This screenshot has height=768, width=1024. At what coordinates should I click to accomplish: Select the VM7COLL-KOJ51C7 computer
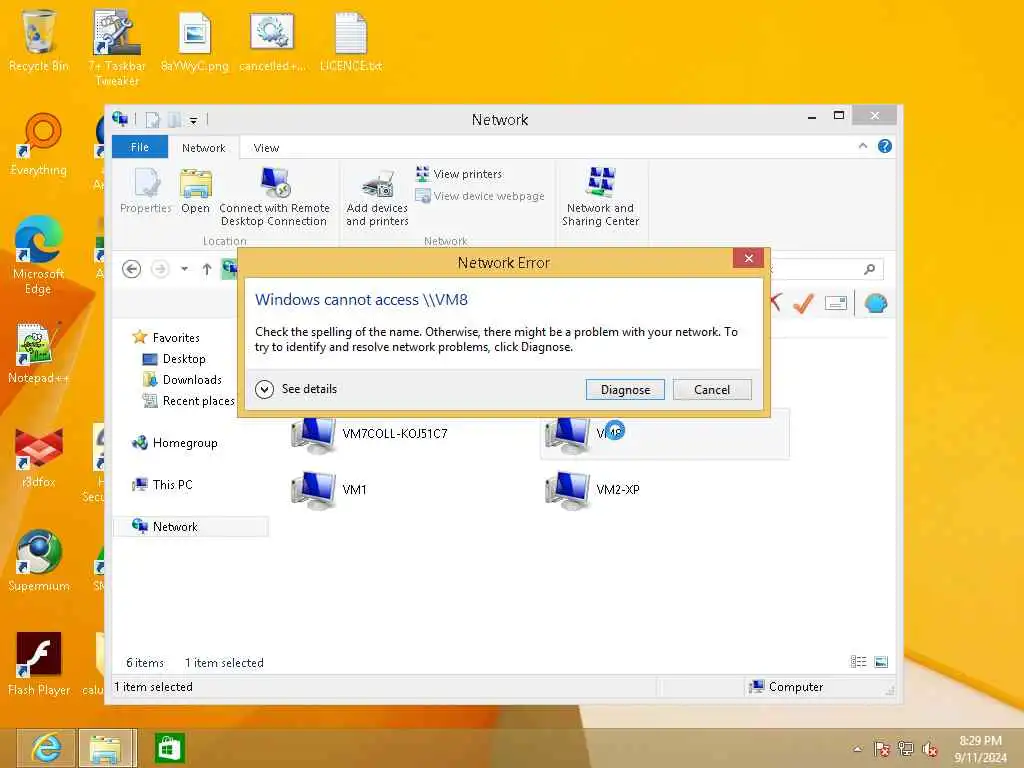click(x=370, y=434)
